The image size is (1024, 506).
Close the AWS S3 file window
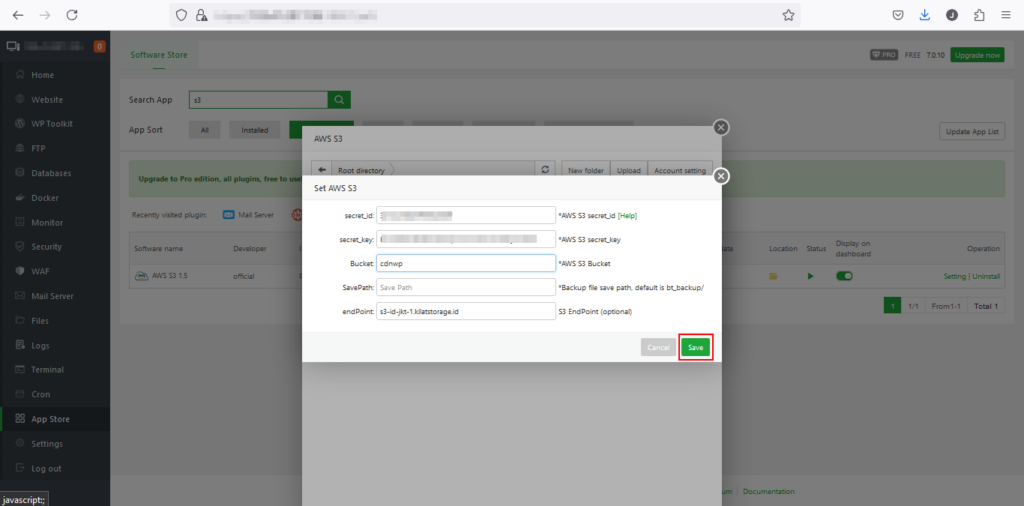[x=721, y=127]
